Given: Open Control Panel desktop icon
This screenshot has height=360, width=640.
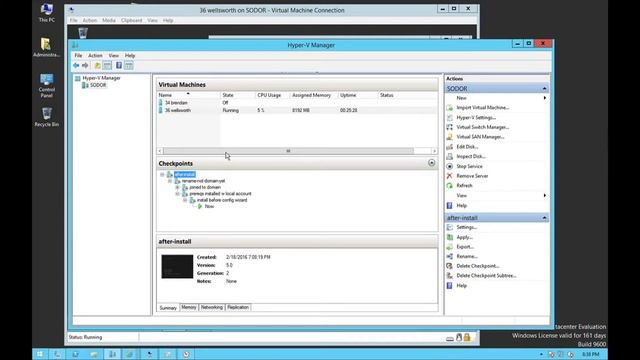Looking at the screenshot, I should 47,85.
